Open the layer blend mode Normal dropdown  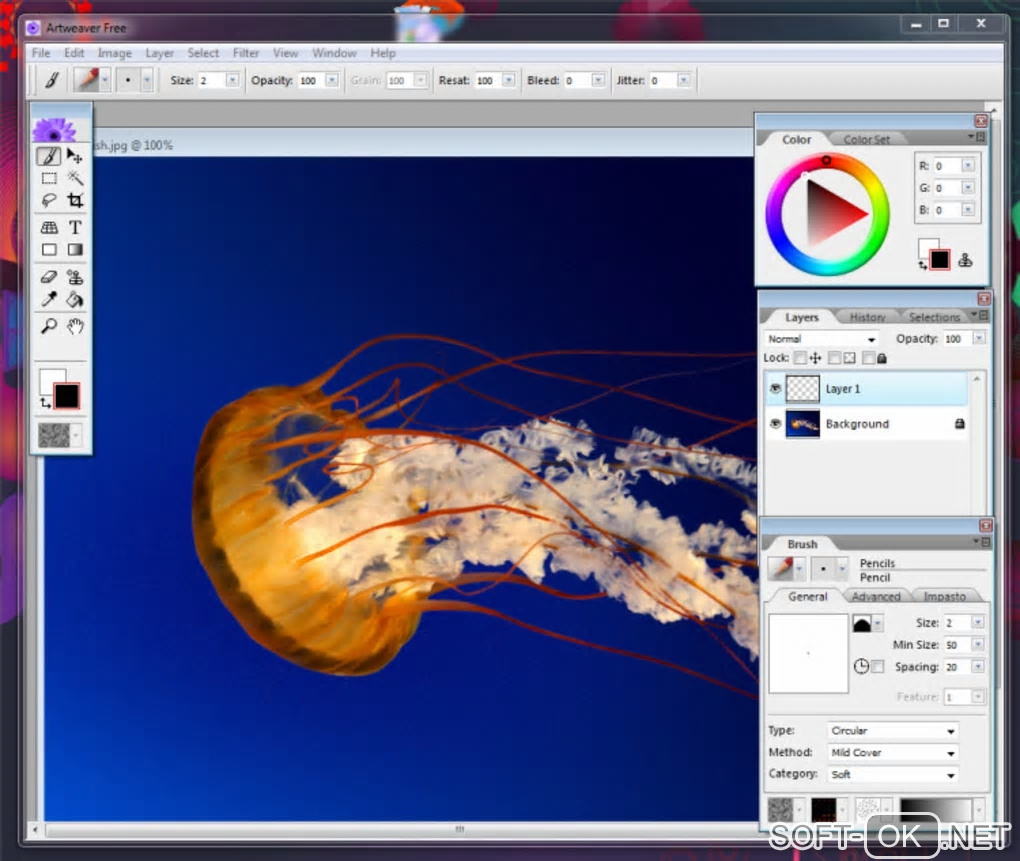tap(822, 339)
